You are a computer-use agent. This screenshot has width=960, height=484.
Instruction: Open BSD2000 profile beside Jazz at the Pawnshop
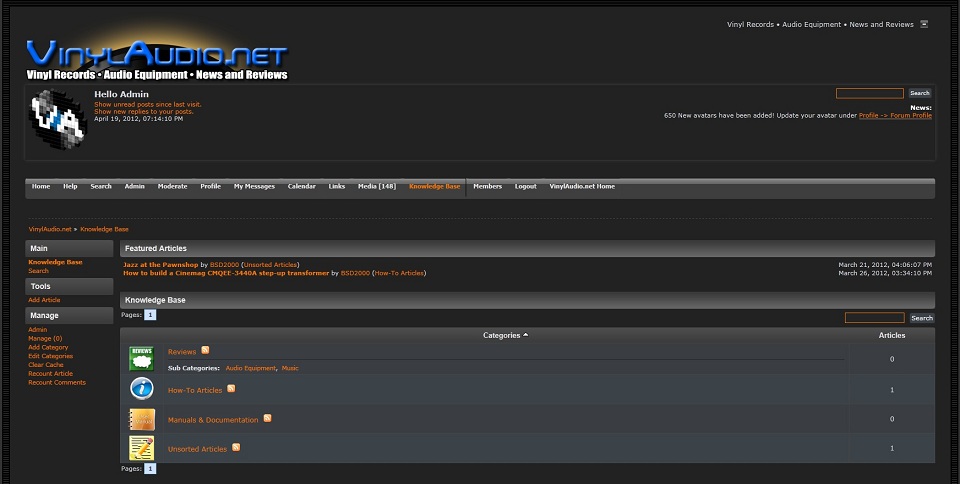click(224, 265)
